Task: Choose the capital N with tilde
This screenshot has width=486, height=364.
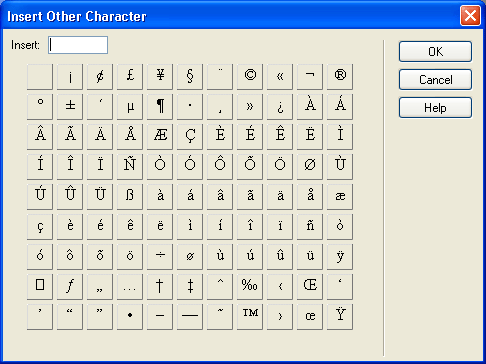Action: [x=130, y=167]
